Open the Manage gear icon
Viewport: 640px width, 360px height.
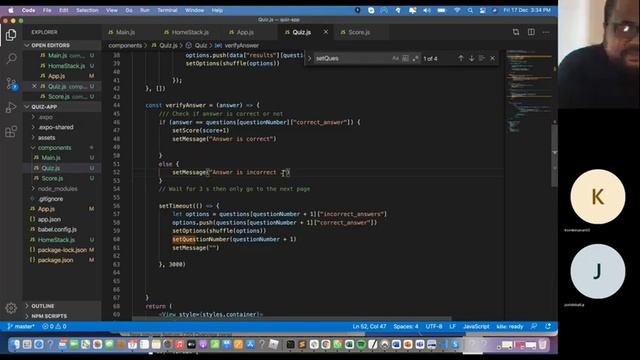click(x=11, y=308)
